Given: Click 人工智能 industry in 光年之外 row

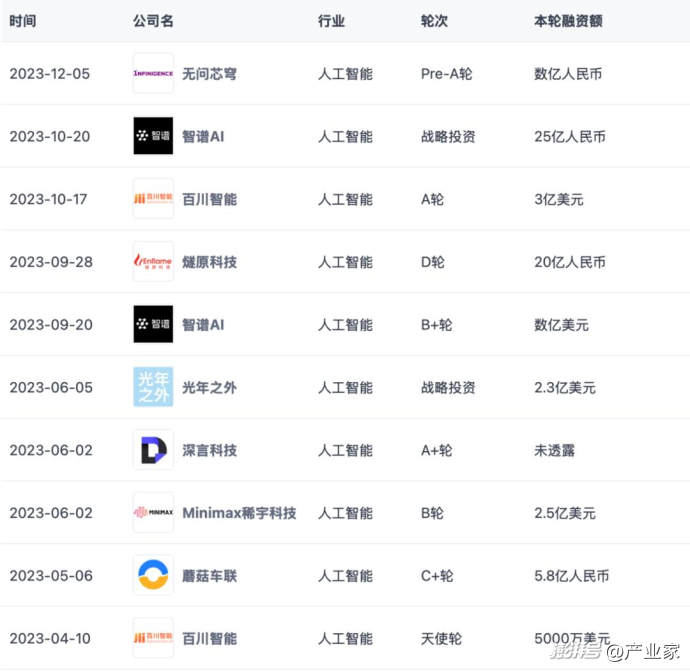Looking at the screenshot, I should coord(345,388).
